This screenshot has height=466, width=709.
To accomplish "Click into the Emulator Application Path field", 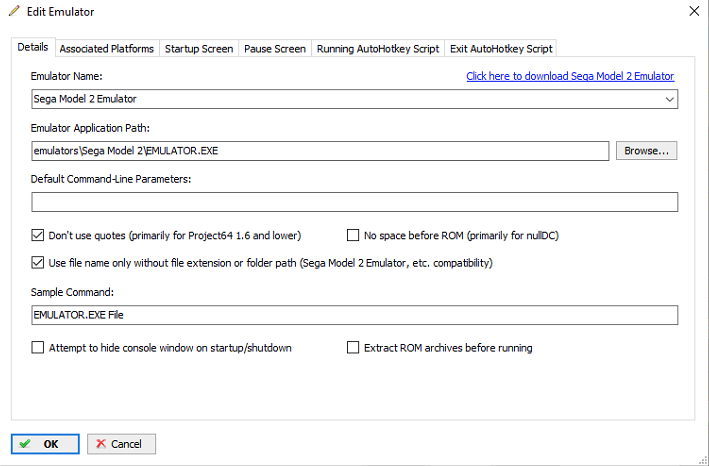I will (x=320, y=151).
